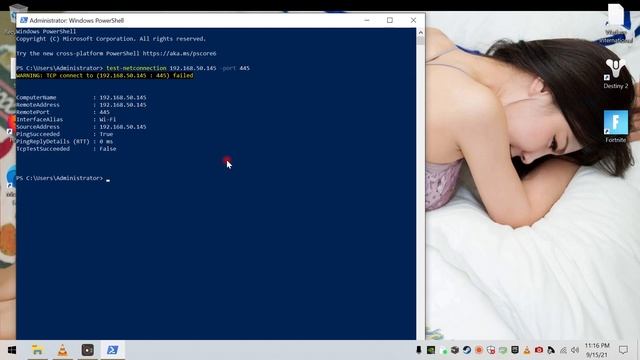Screen dimensions: 640x360
Task: Close the PowerShell window
Action: [x=413, y=20]
